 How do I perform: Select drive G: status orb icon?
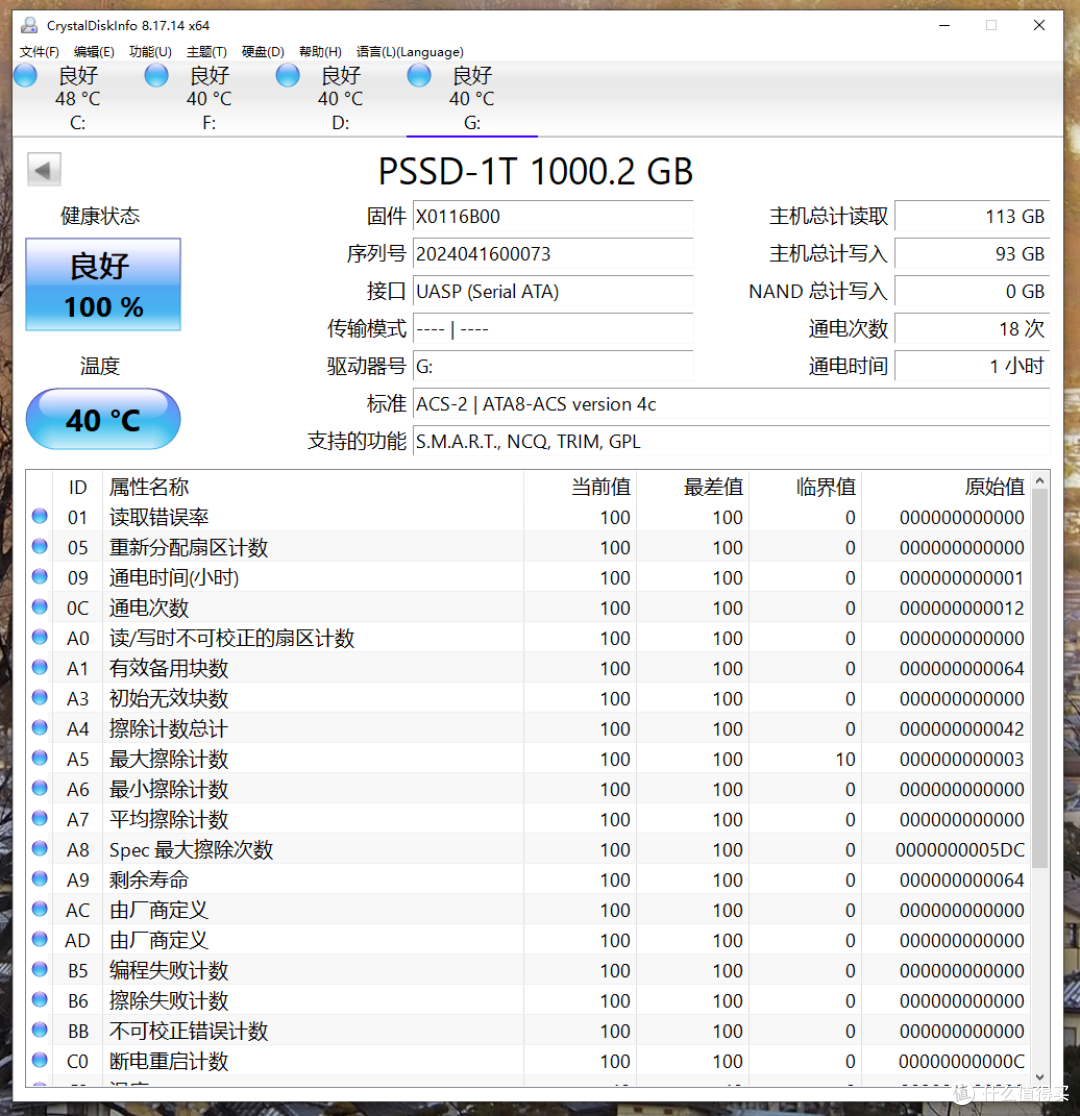pyautogui.click(x=419, y=75)
